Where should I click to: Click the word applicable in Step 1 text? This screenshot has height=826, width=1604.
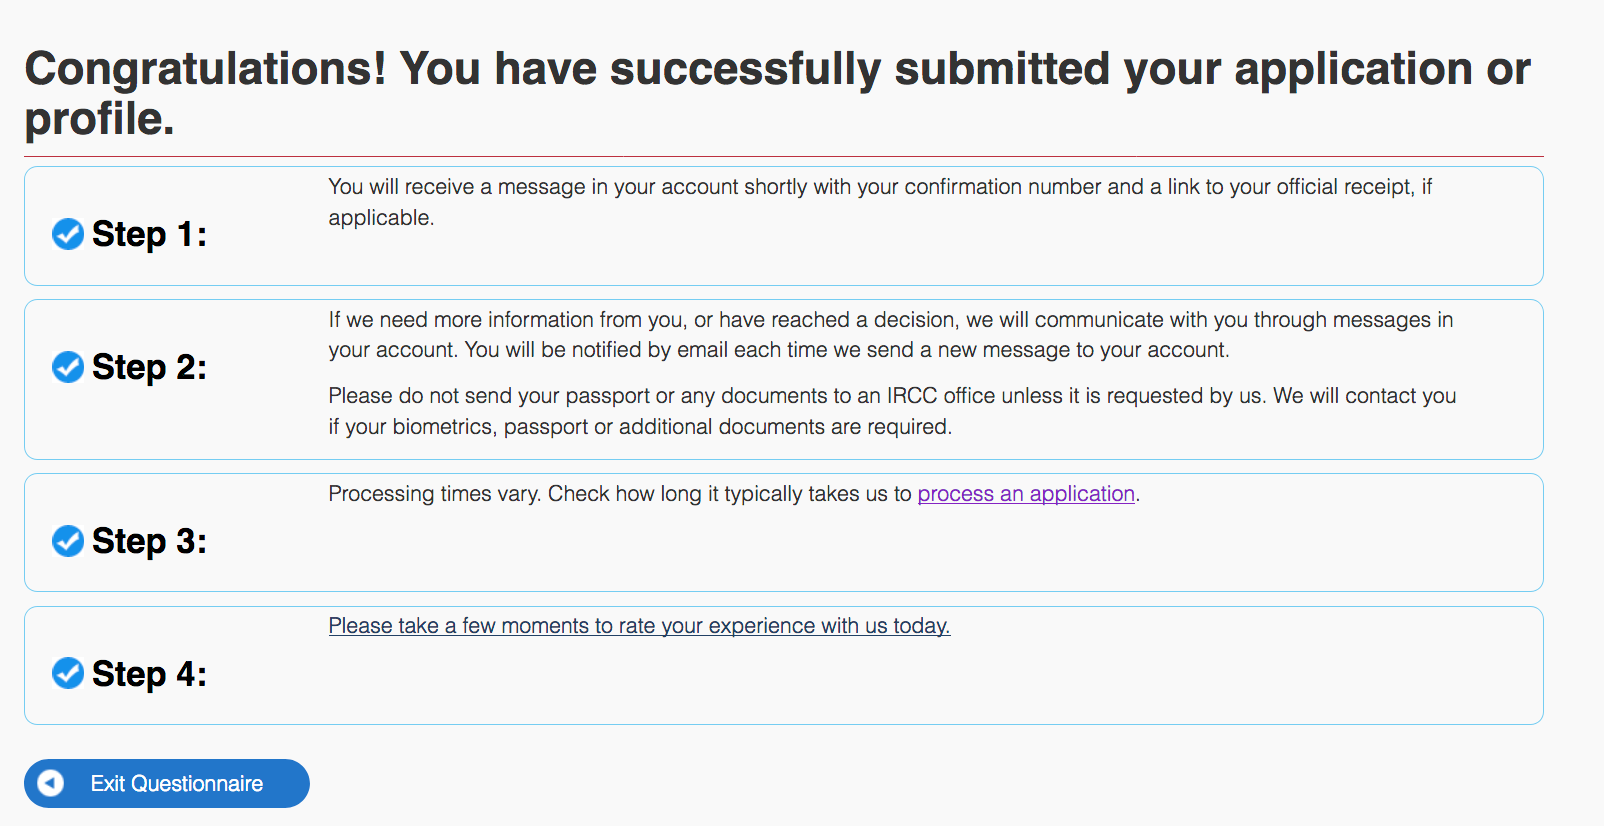click(x=381, y=218)
